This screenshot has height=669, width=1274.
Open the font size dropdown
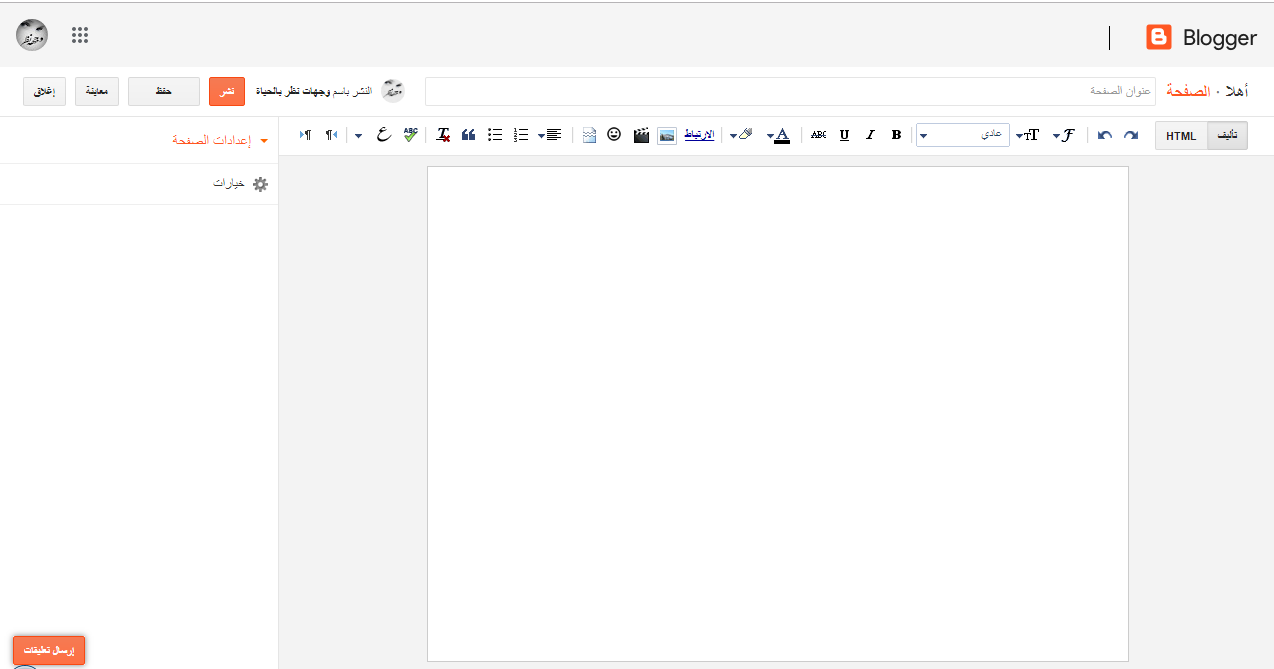coord(1028,135)
